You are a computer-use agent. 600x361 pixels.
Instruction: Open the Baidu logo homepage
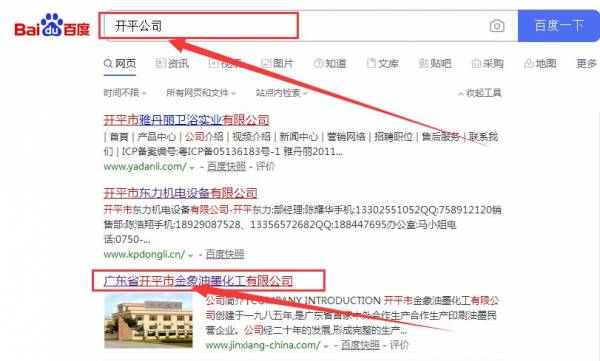point(52,25)
